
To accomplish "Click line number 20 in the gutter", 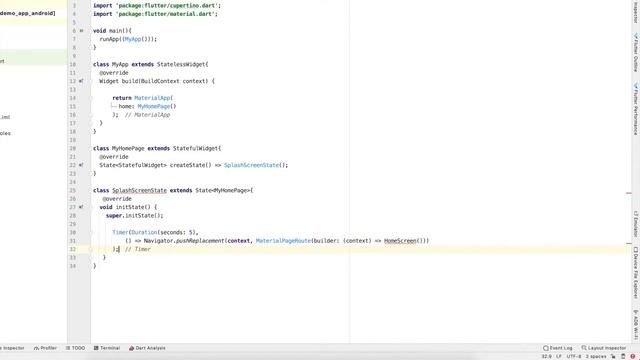I will pyautogui.click(x=73, y=149).
